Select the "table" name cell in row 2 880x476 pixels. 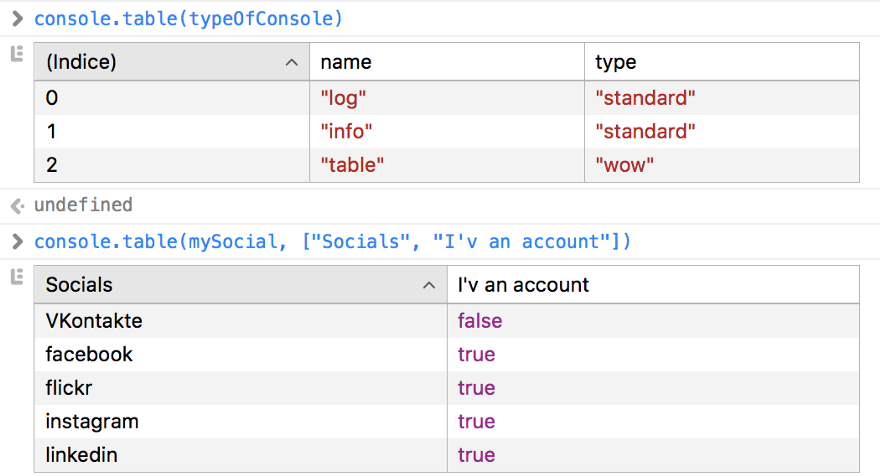352,165
